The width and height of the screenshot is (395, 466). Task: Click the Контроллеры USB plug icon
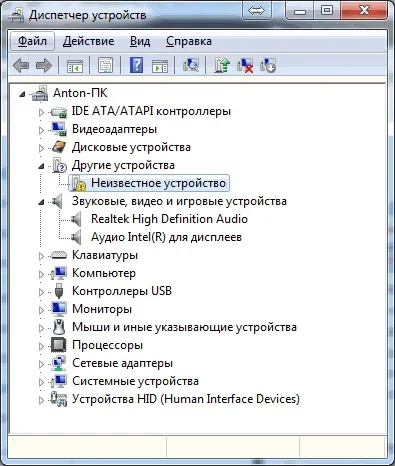tap(59, 291)
